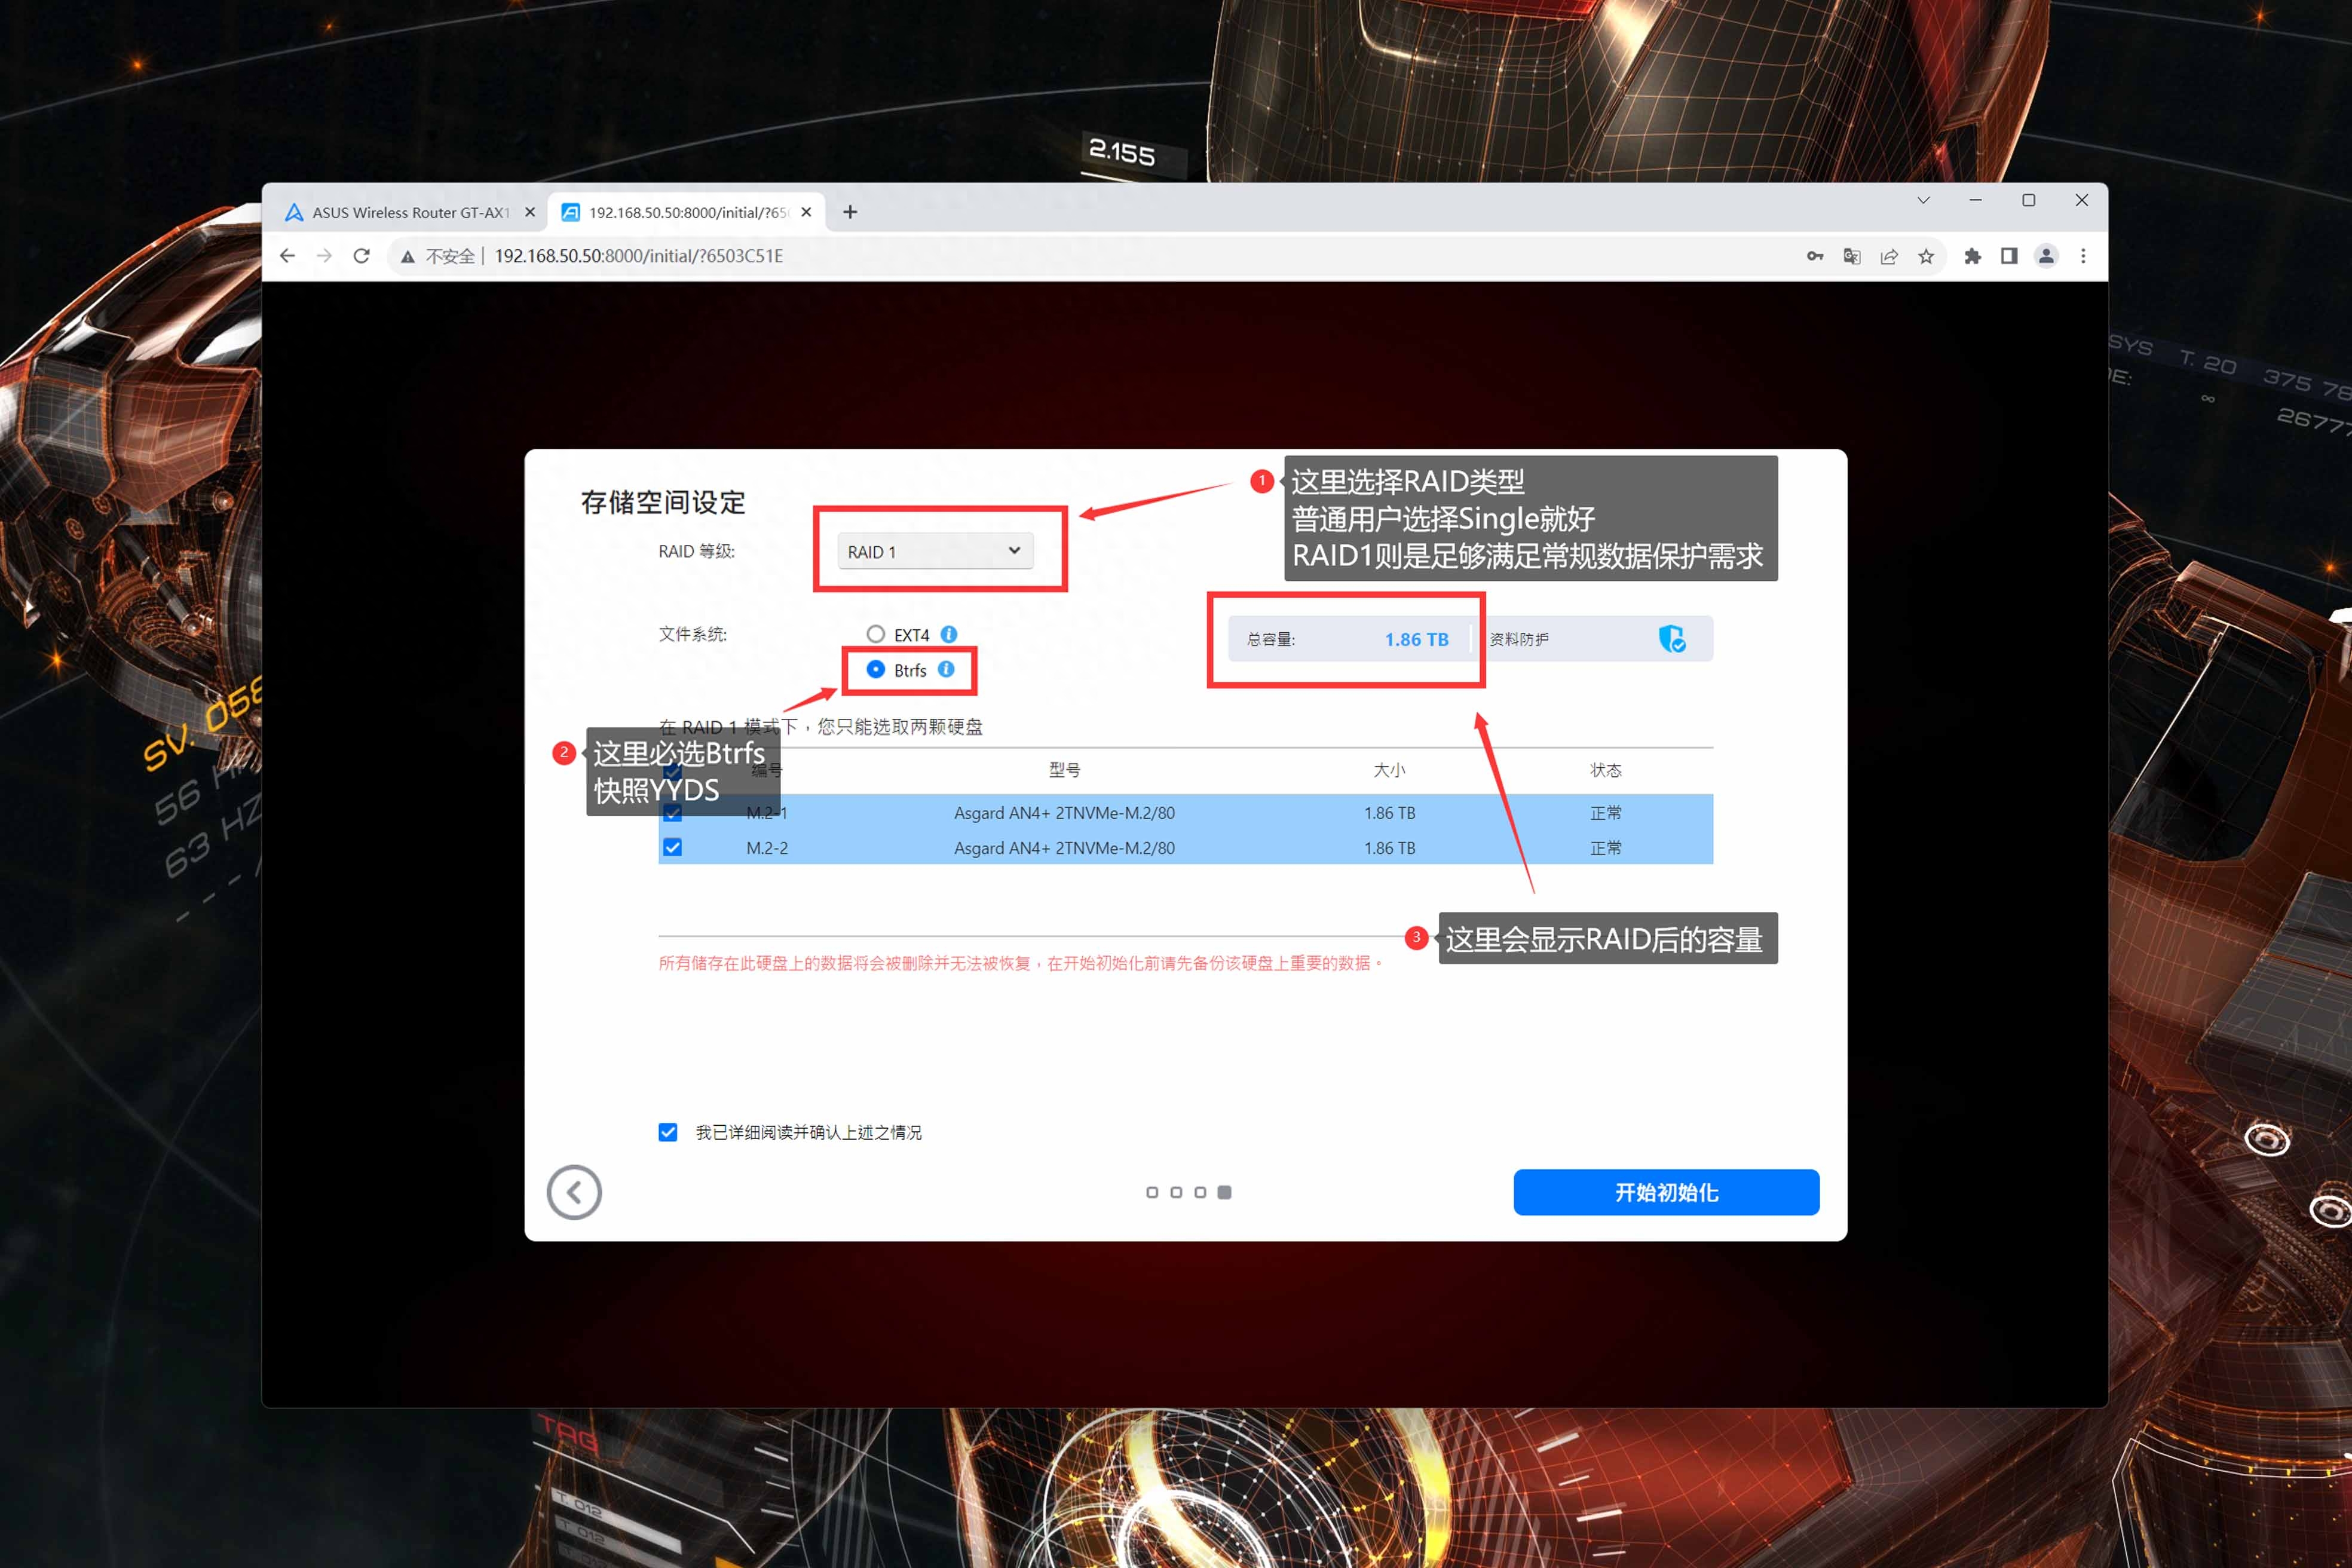The image size is (2352, 1568).
Task: Click the Btrfs info icon
Action: (x=946, y=669)
